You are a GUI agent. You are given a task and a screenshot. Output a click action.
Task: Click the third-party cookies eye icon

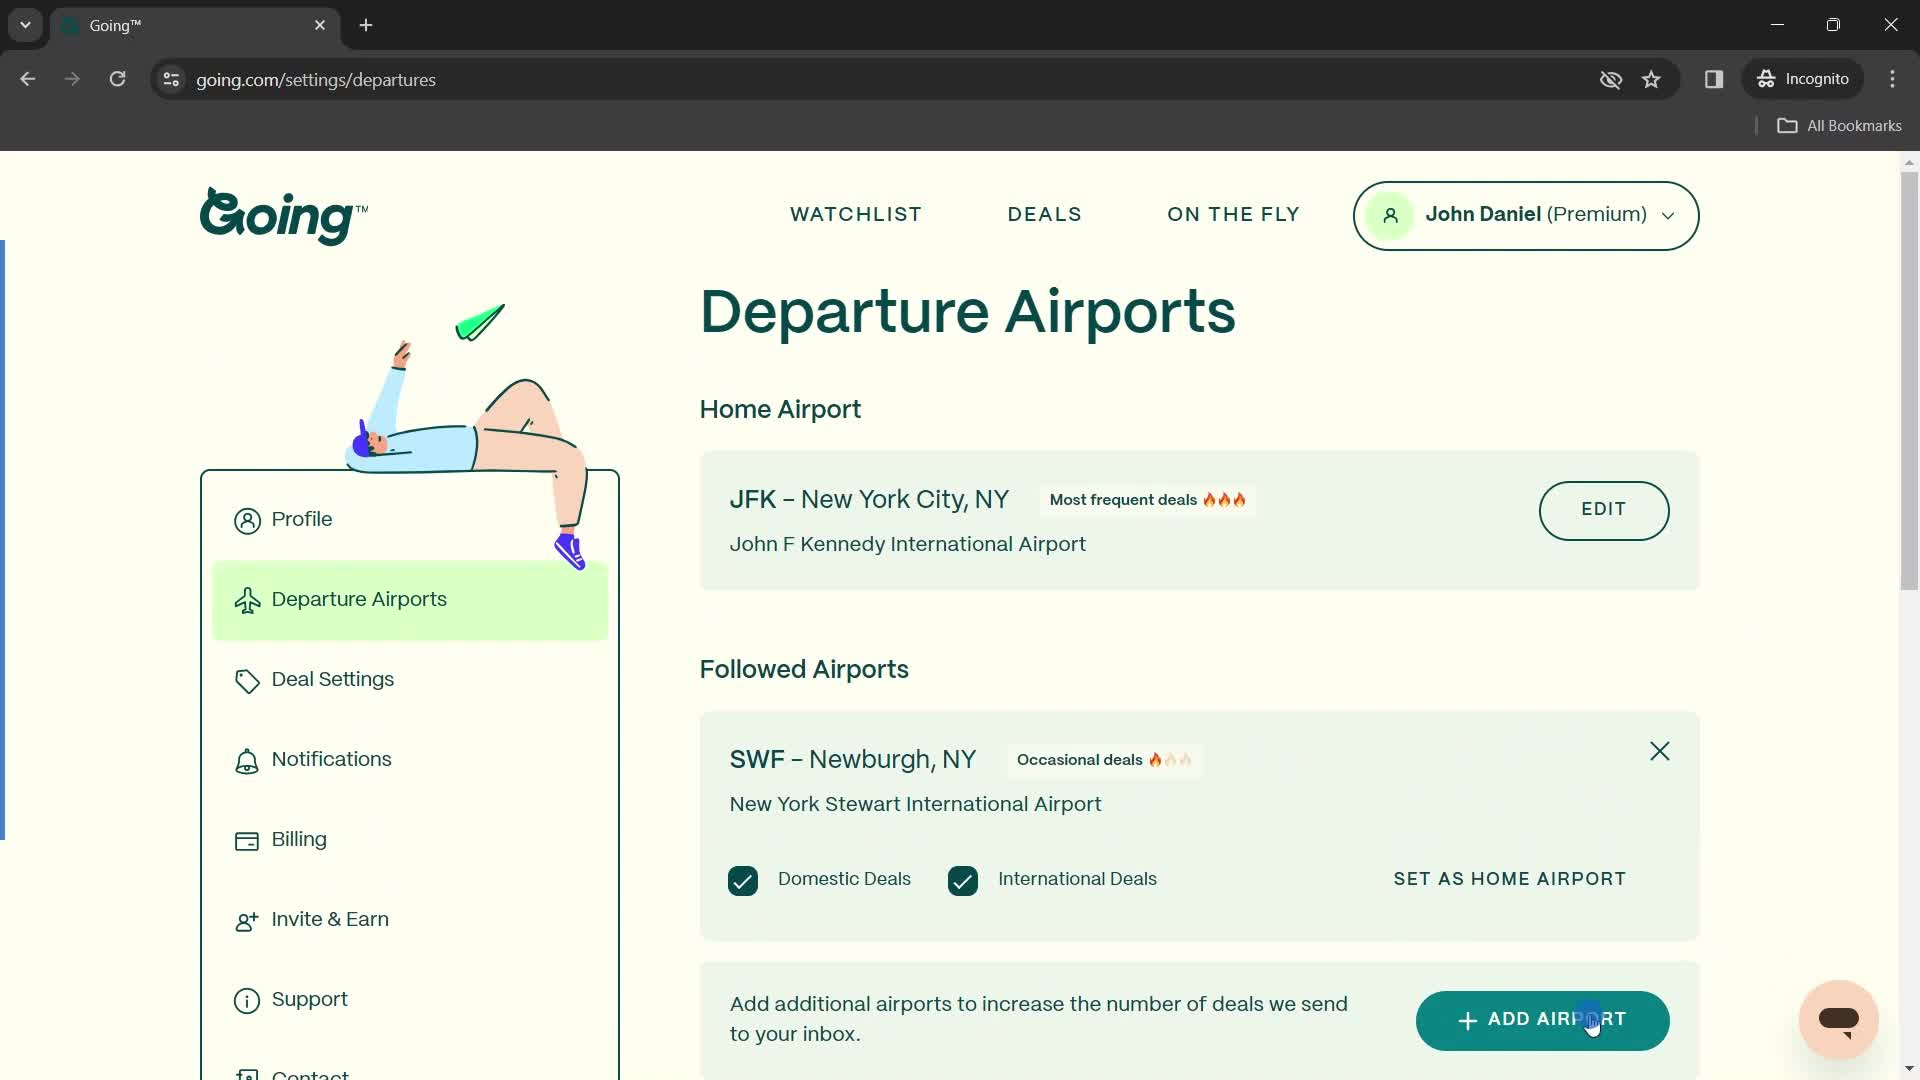1610,79
